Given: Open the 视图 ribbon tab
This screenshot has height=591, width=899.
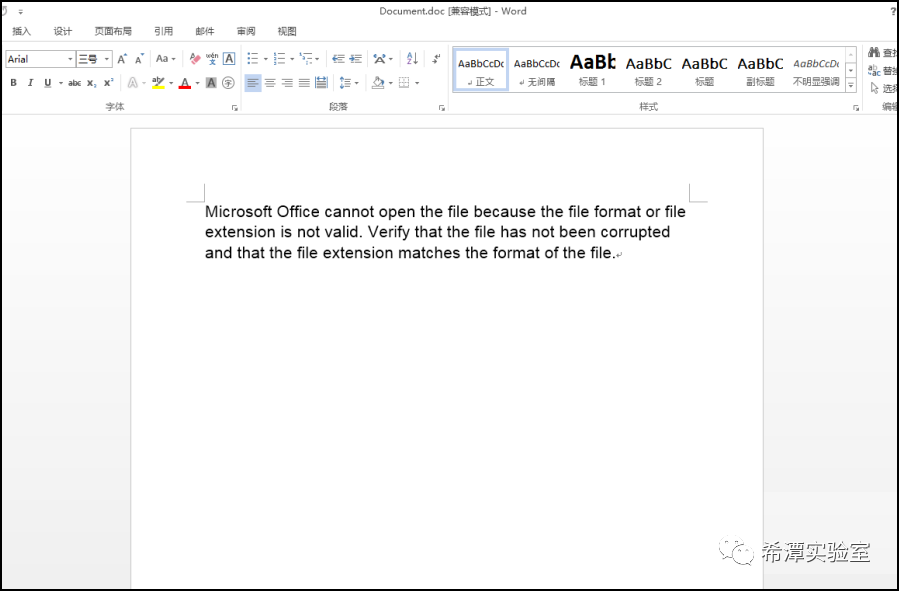Looking at the screenshot, I should pos(287,31).
